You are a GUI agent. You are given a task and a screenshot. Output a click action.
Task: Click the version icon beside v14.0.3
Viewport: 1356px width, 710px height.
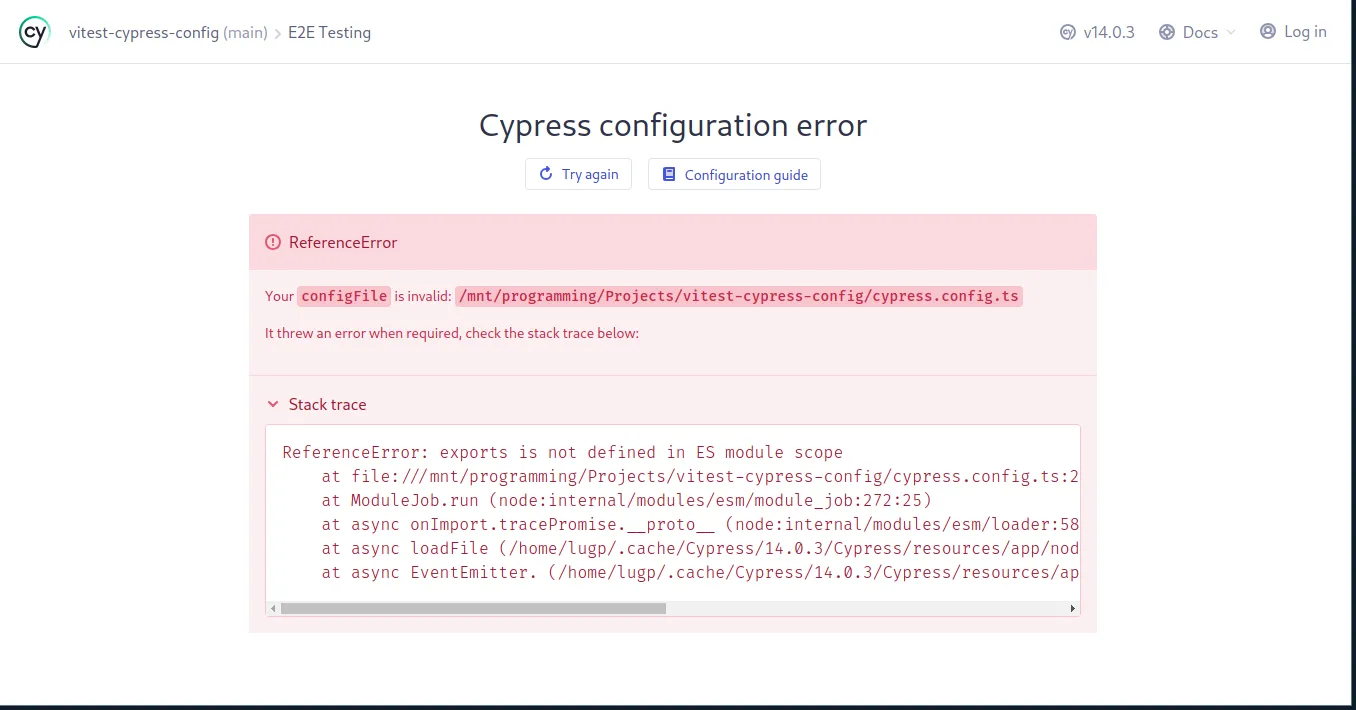tap(1067, 32)
